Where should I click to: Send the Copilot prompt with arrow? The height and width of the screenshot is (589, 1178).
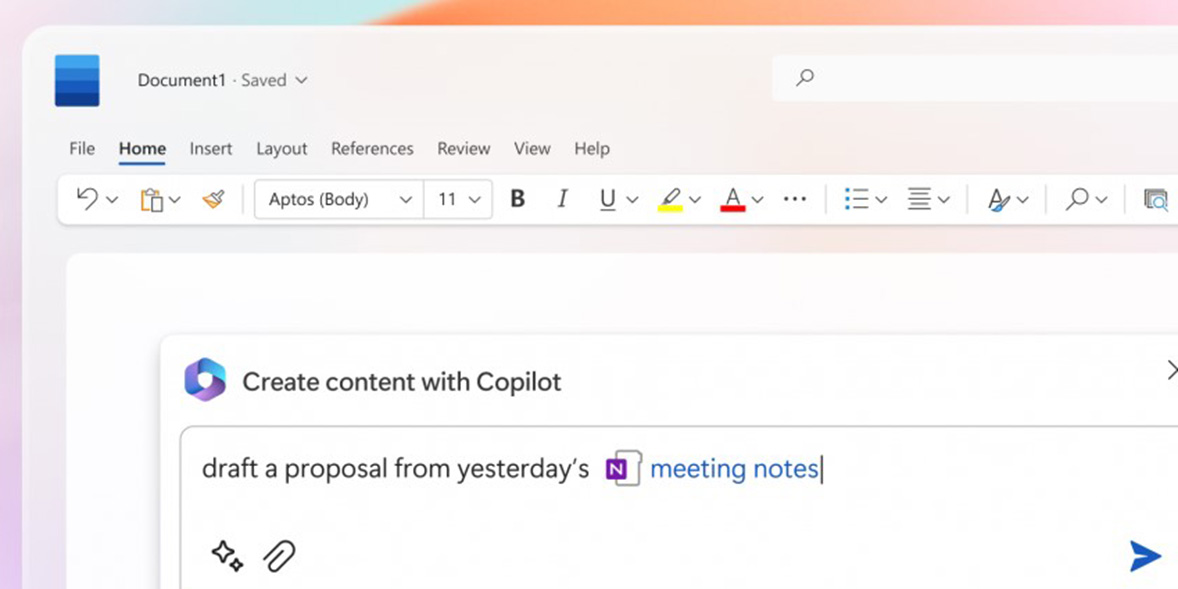click(1145, 556)
